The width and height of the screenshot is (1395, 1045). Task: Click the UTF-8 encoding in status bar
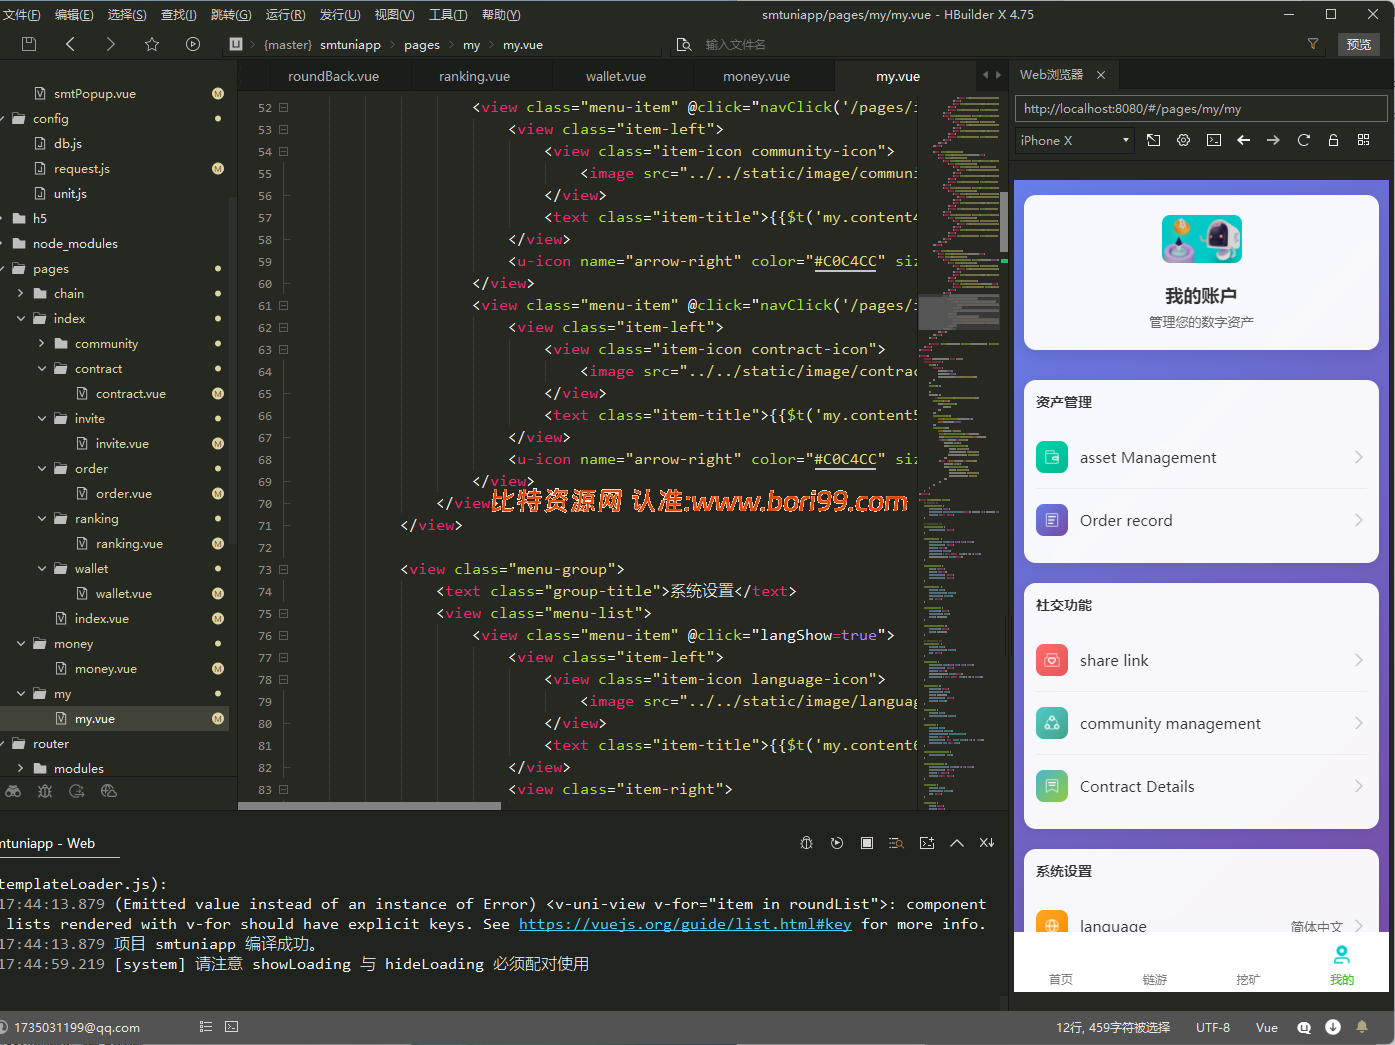[x=1213, y=1027]
